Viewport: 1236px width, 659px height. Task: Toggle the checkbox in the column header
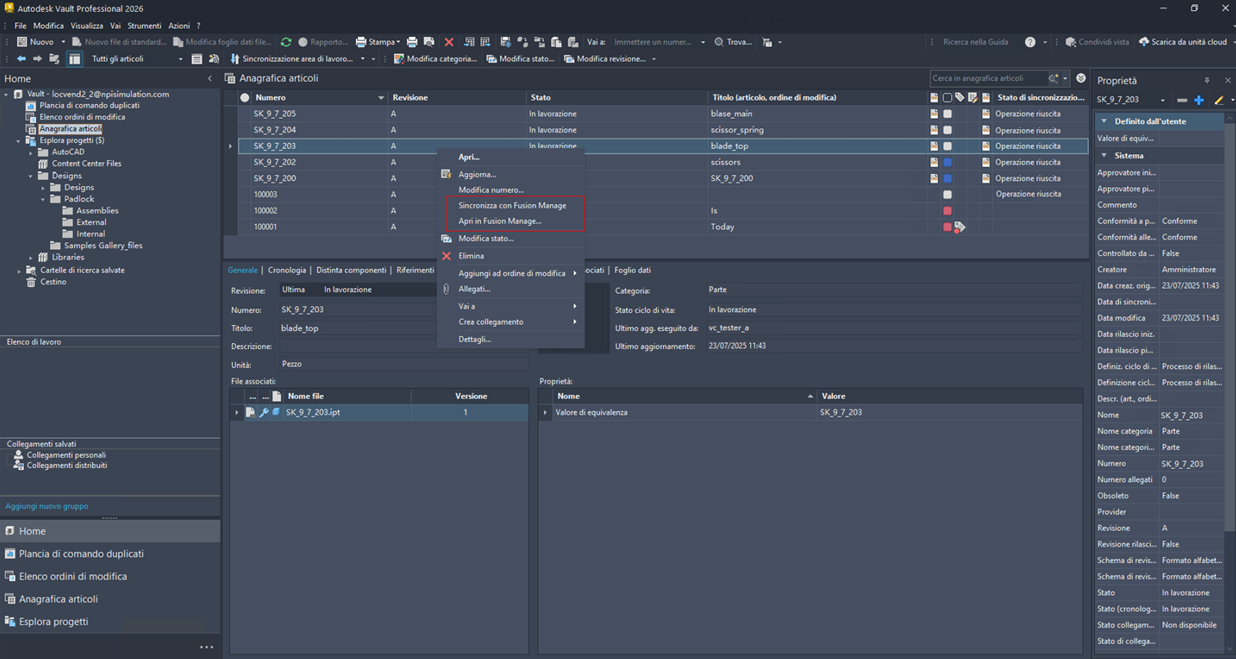(947, 98)
